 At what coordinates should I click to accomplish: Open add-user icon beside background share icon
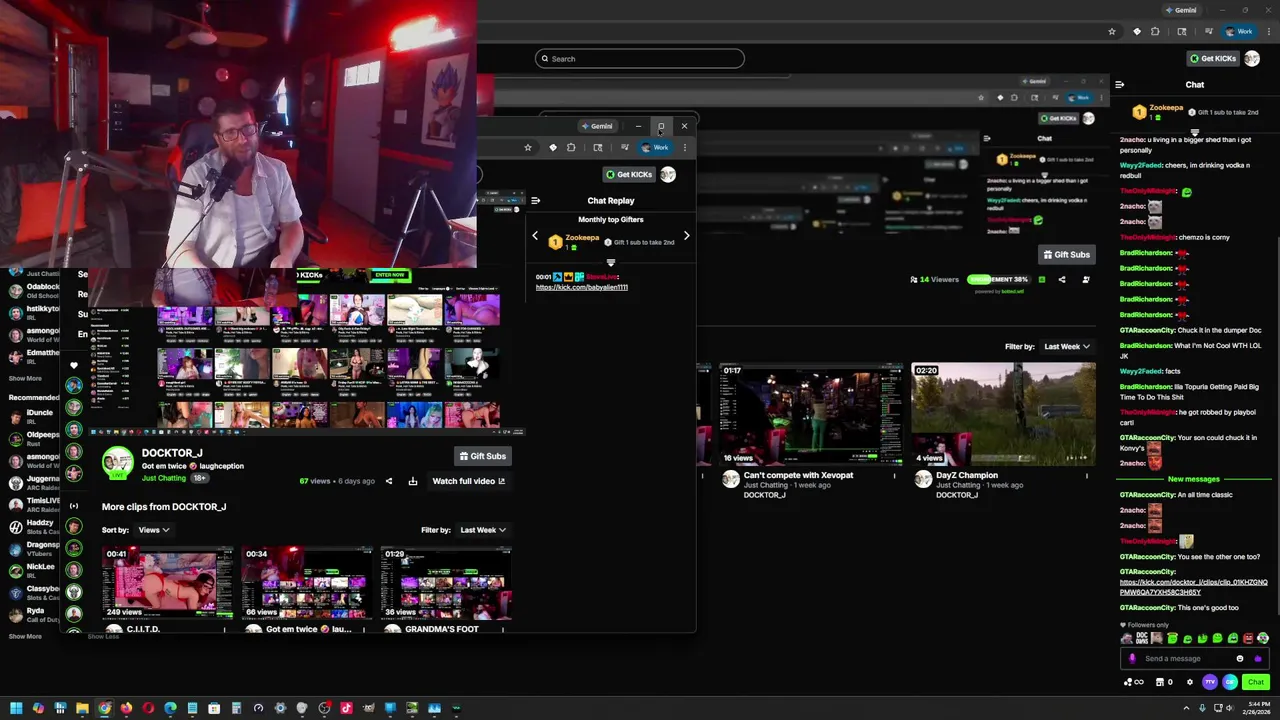(1086, 280)
